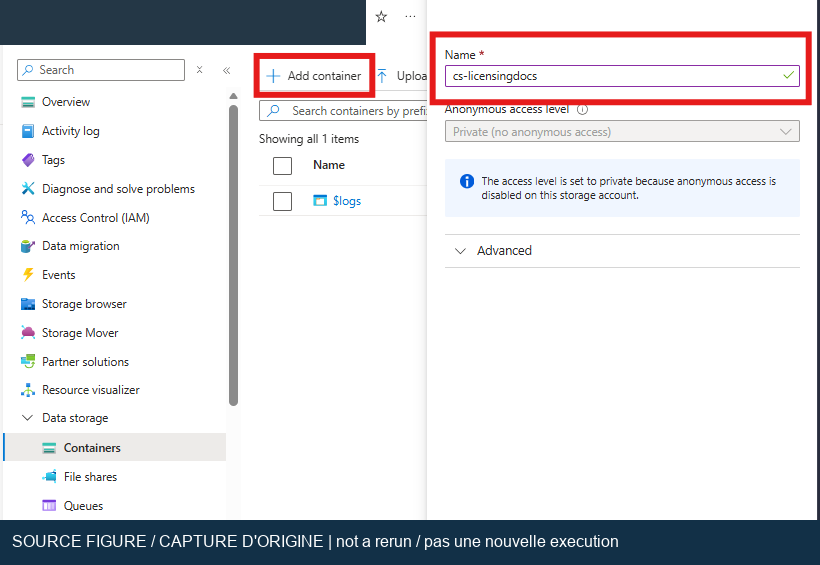Open the more options ellipsis menu
820x565 pixels.
click(x=411, y=17)
